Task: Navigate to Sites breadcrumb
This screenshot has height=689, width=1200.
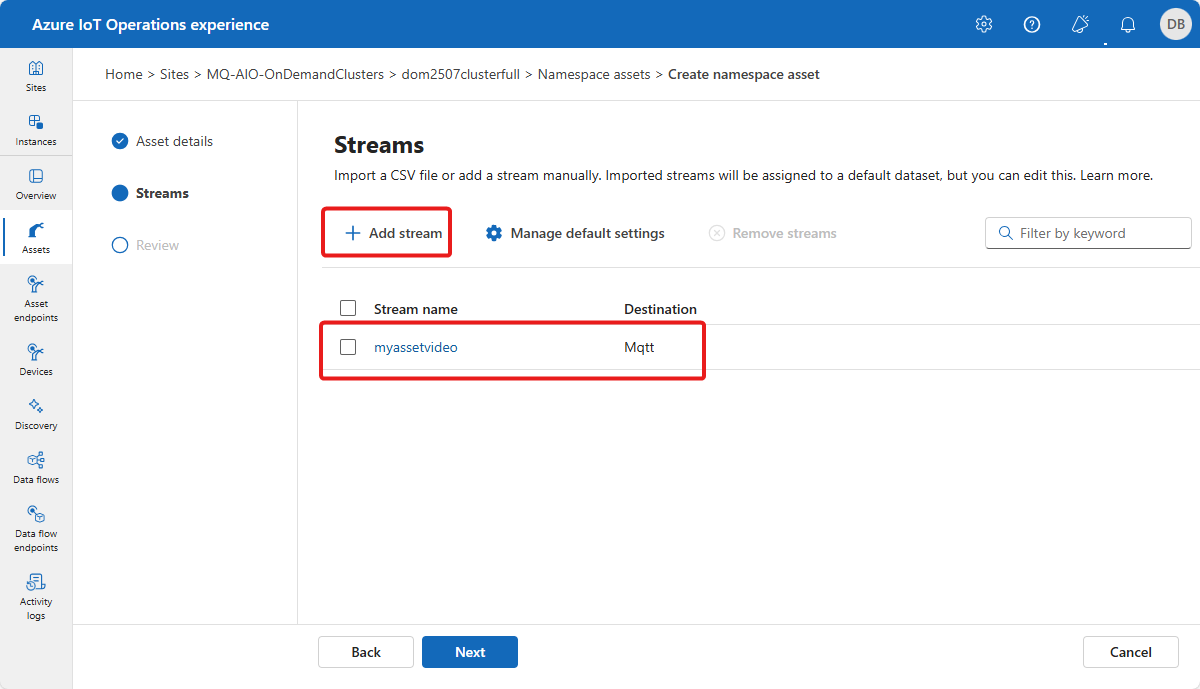Action: (x=175, y=74)
